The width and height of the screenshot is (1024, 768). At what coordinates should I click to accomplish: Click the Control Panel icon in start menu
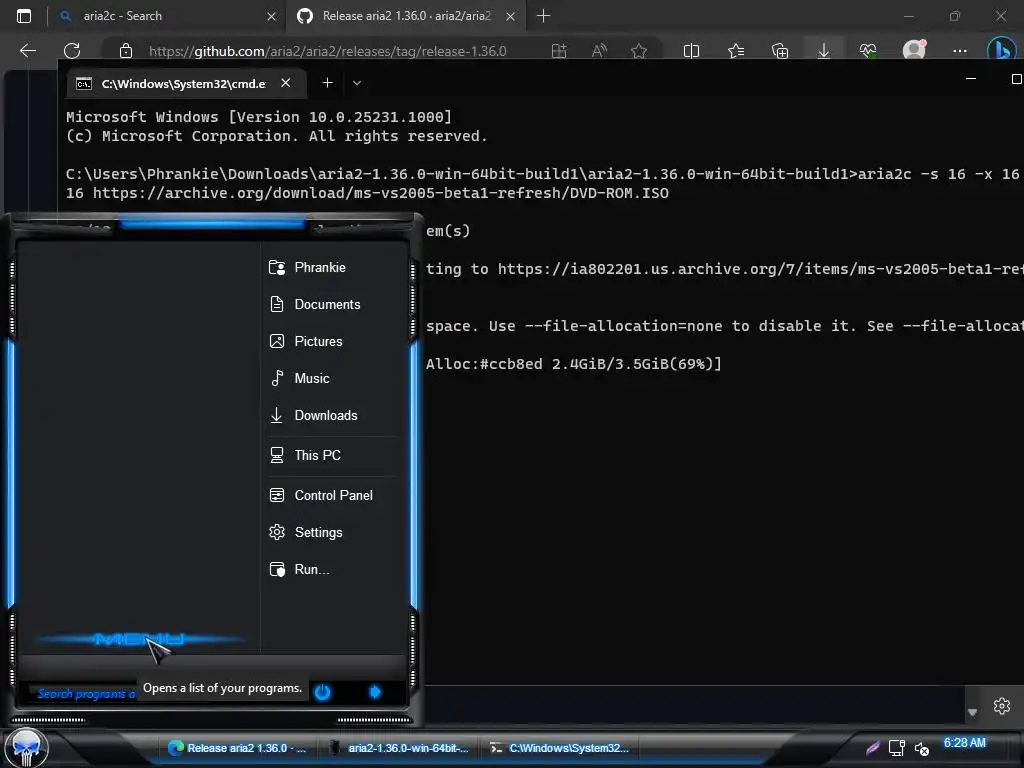[x=277, y=496]
